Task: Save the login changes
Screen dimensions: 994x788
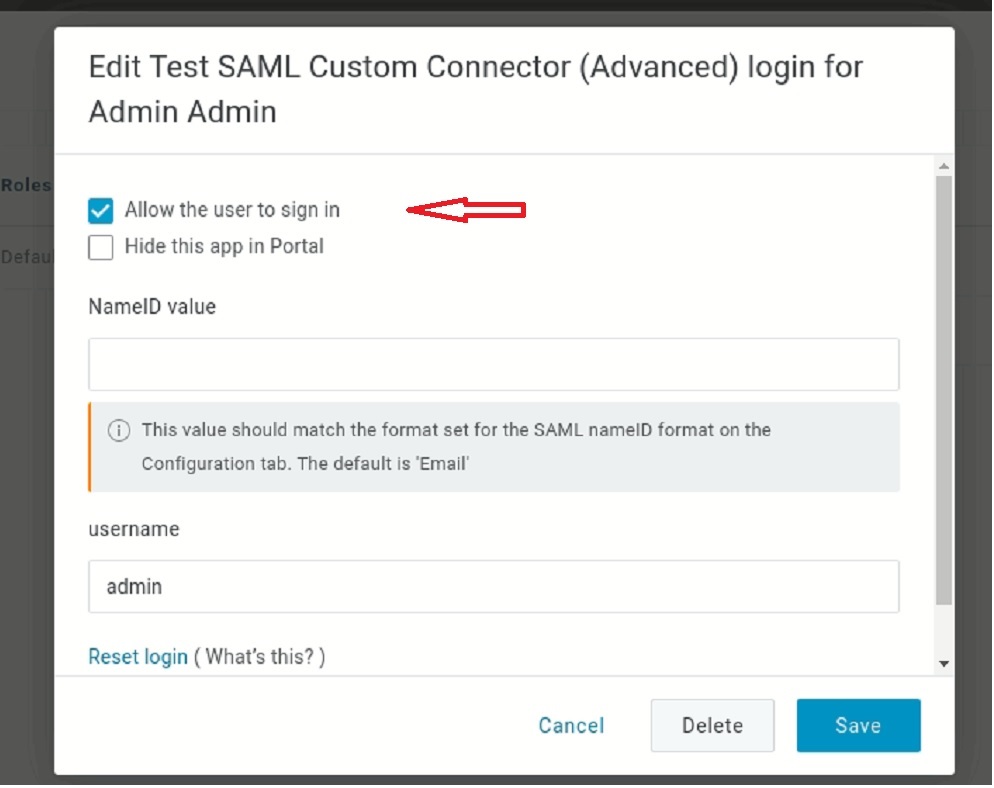Action: click(x=858, y=726)
